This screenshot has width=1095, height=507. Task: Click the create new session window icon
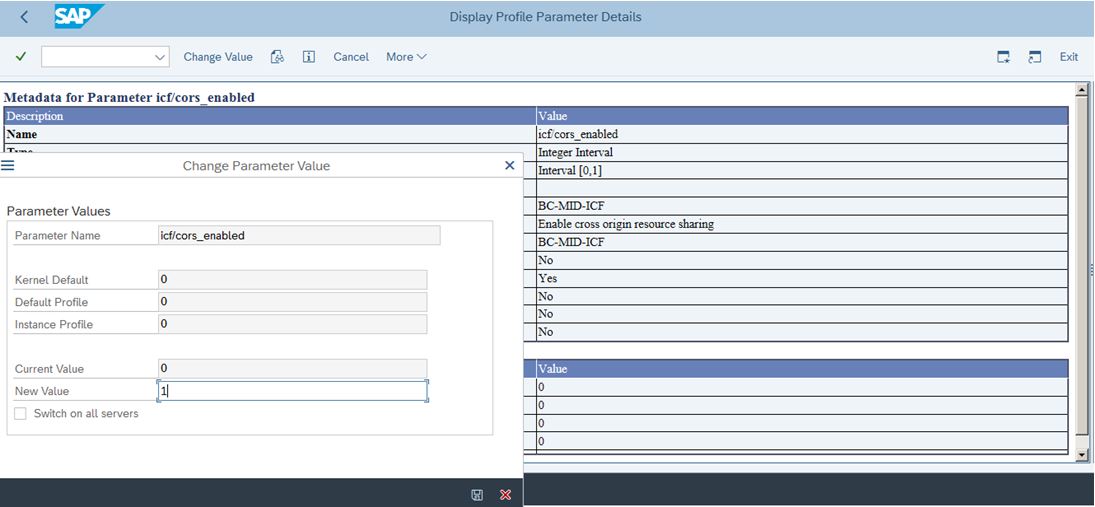coord(1003,57)
